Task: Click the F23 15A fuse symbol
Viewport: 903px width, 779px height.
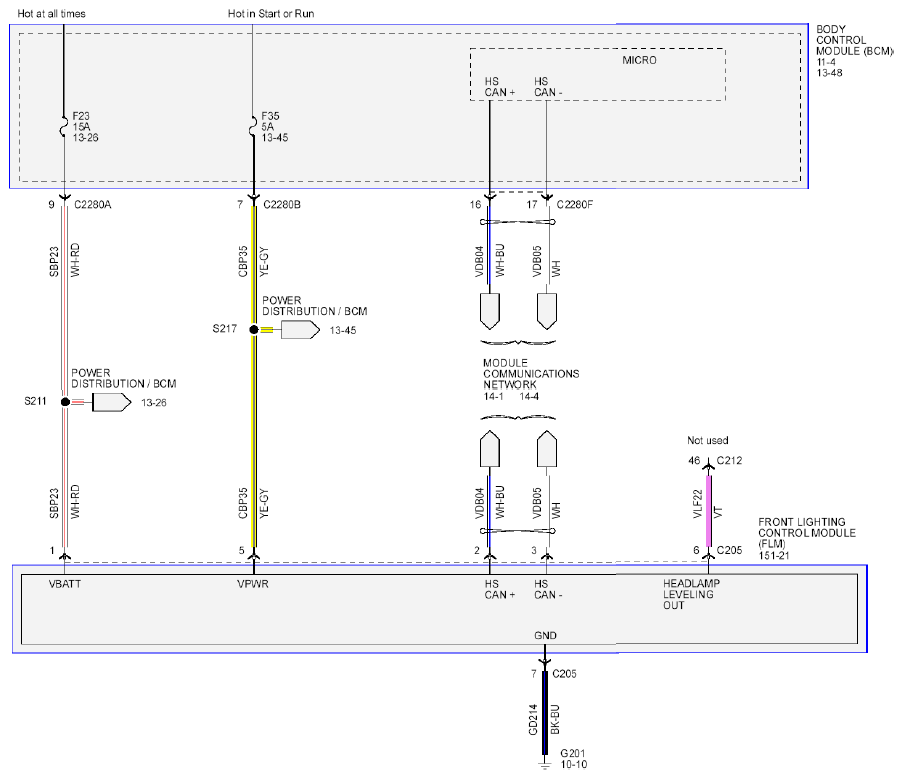Action: point(64,127)
